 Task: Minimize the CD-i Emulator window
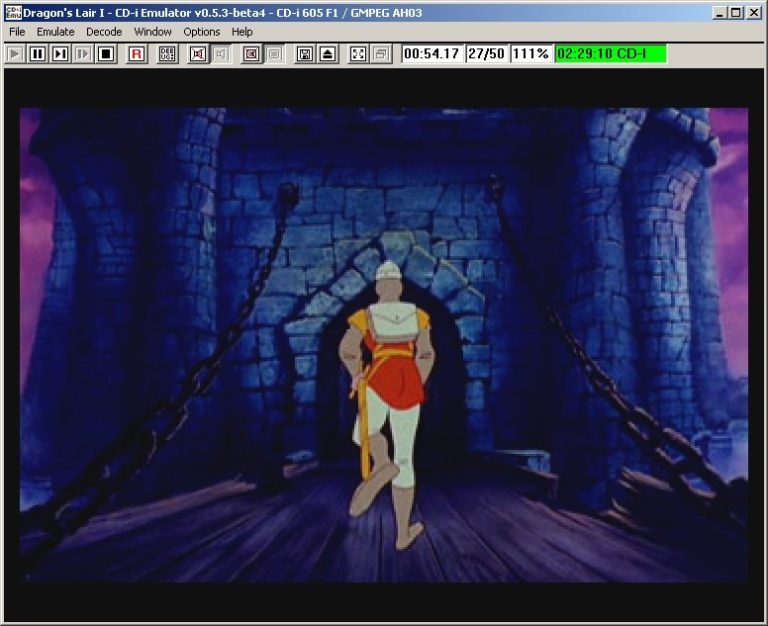tap(719, 13)
